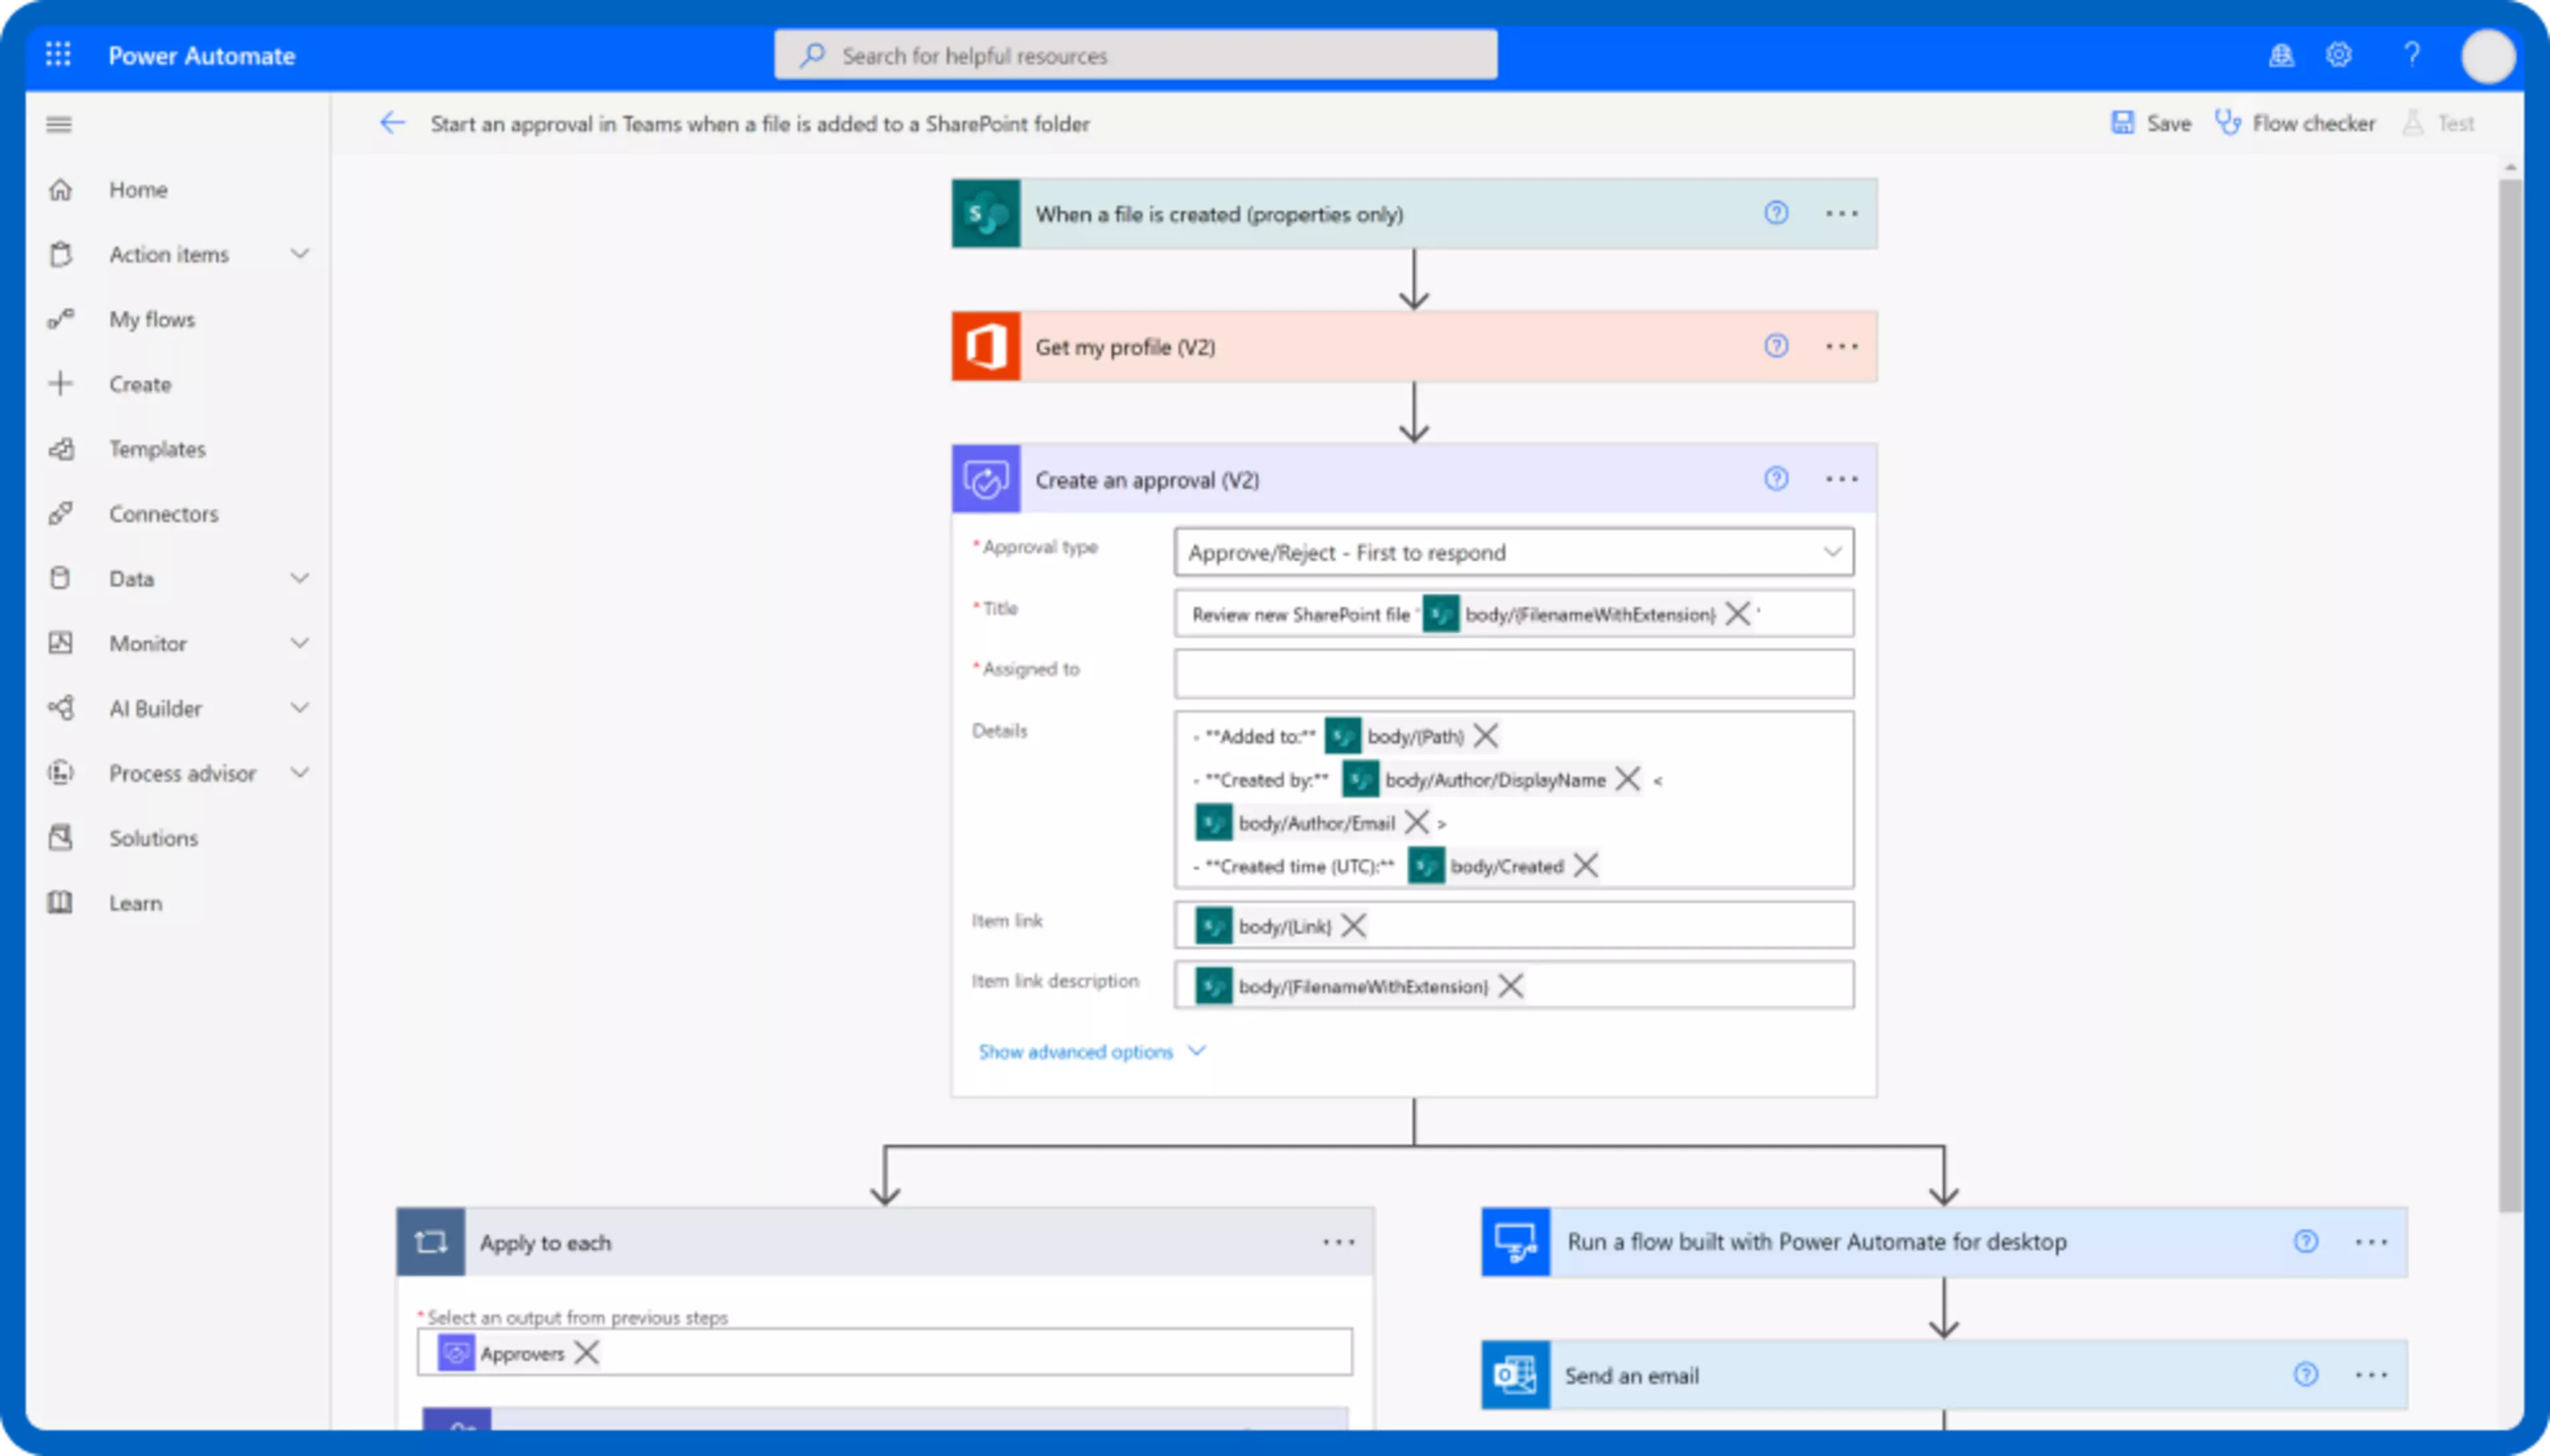Open more options for When a file is created

[x=1842, y=213]
